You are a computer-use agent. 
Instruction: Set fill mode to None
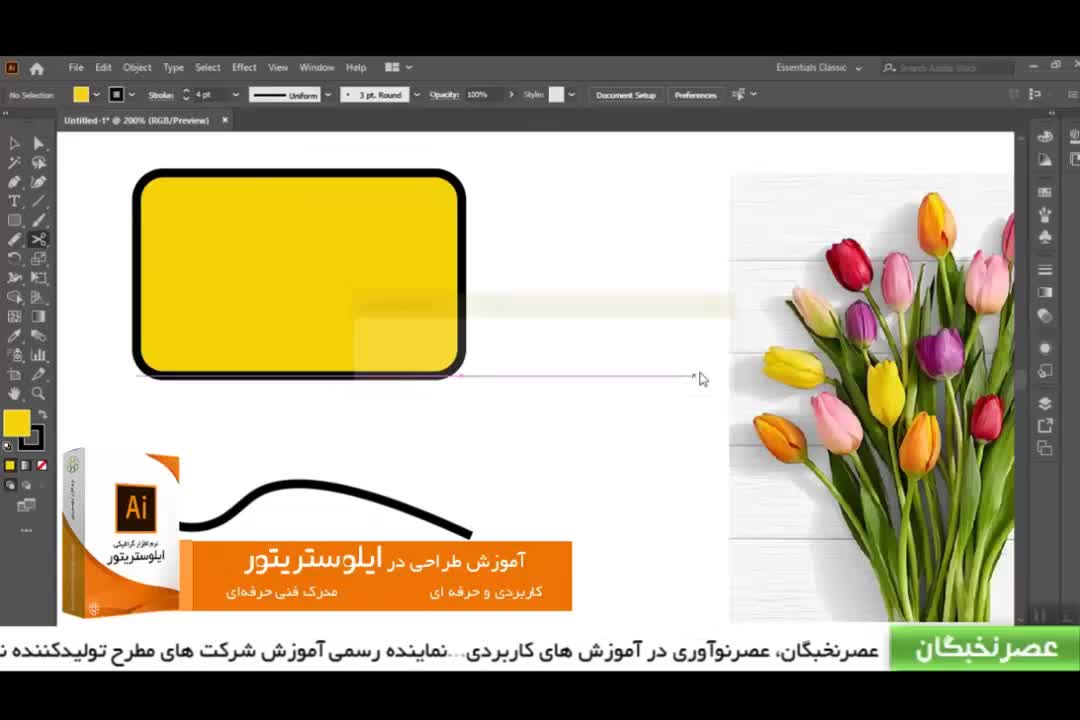[42, 465]
